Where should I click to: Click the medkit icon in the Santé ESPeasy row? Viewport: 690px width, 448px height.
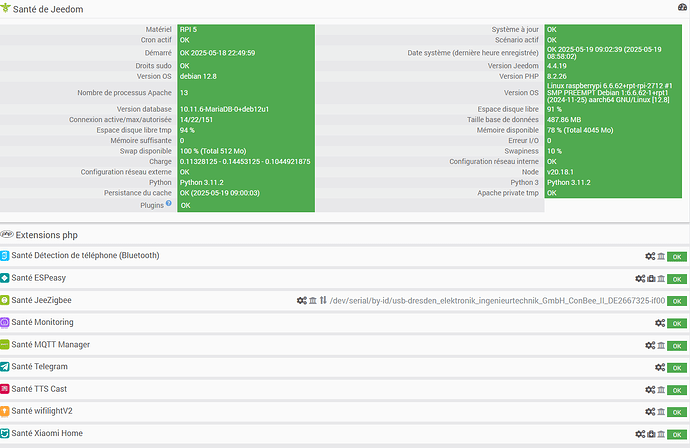[x=651, y=279]
